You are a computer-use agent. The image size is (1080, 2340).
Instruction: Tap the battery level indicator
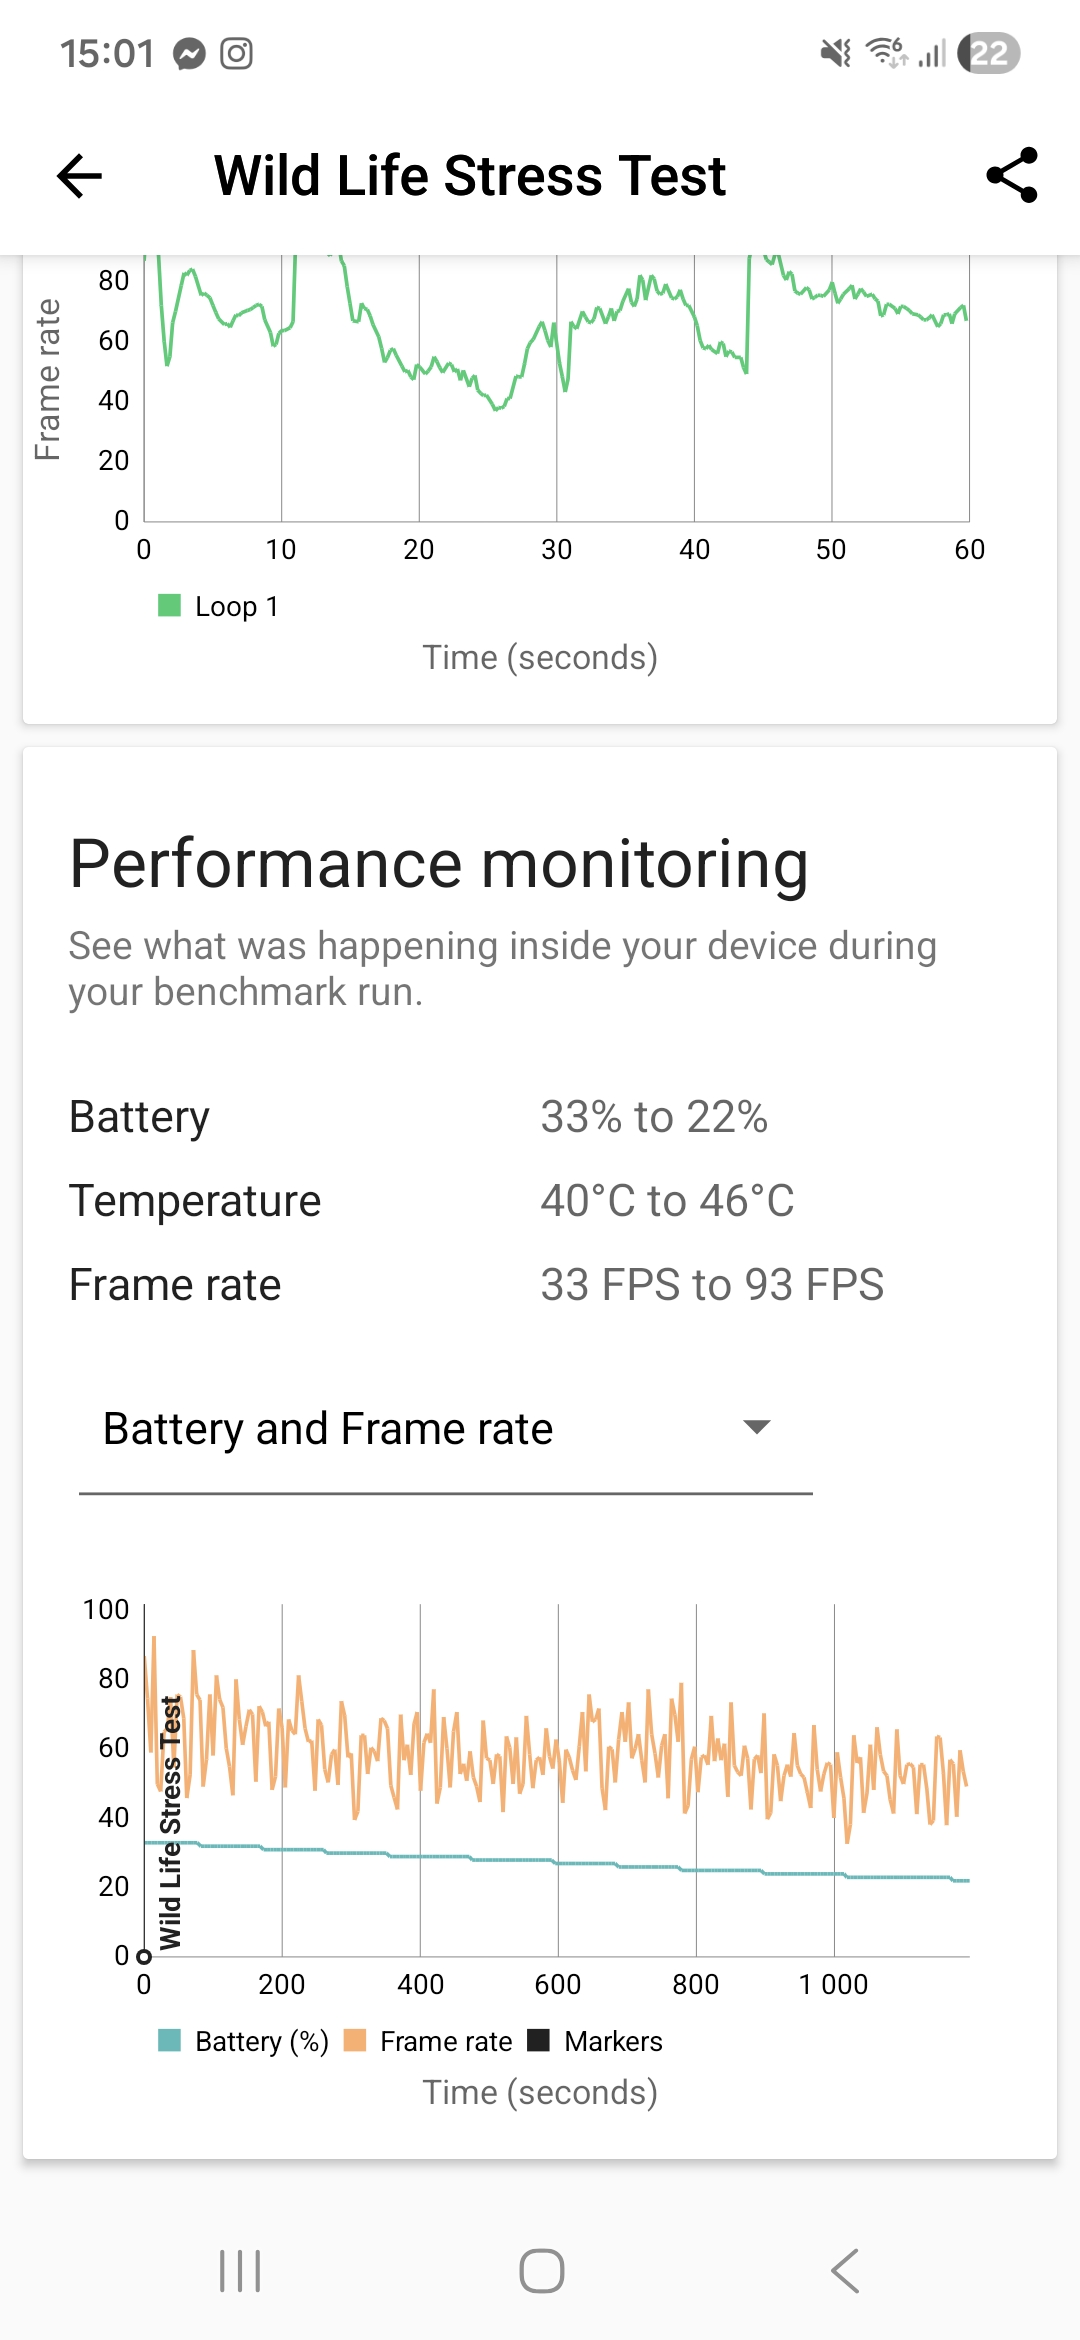[x=988, y=53]
